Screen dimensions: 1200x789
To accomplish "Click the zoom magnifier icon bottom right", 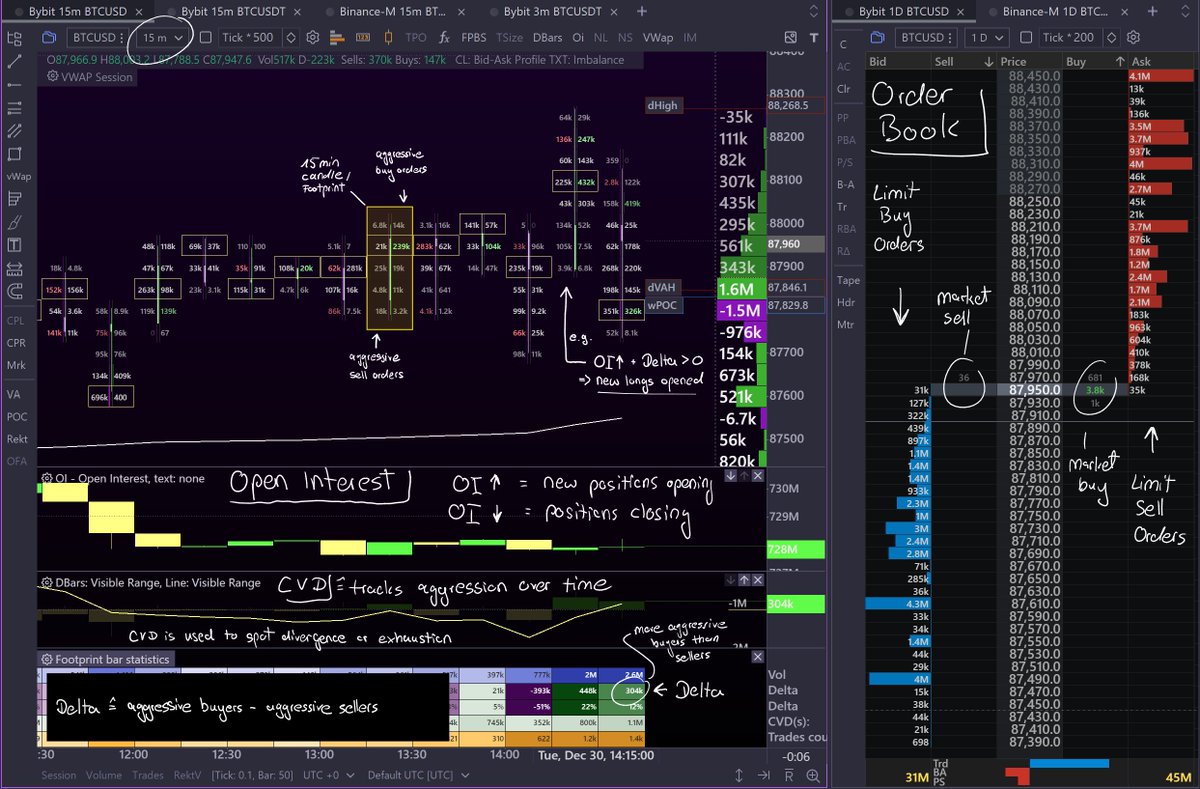I will 814,775.
